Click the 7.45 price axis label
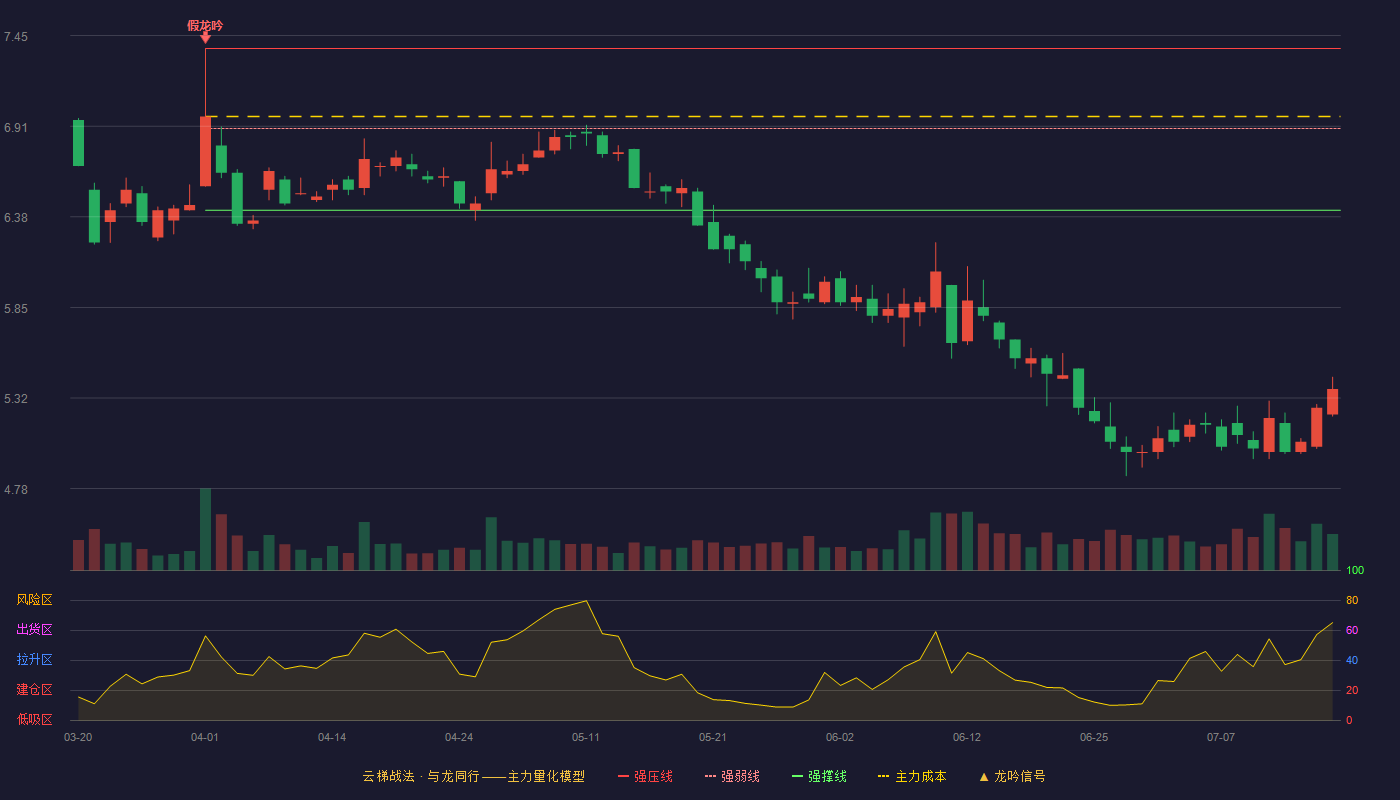This screenshot has height=800, width=1400. click(16, 37)
